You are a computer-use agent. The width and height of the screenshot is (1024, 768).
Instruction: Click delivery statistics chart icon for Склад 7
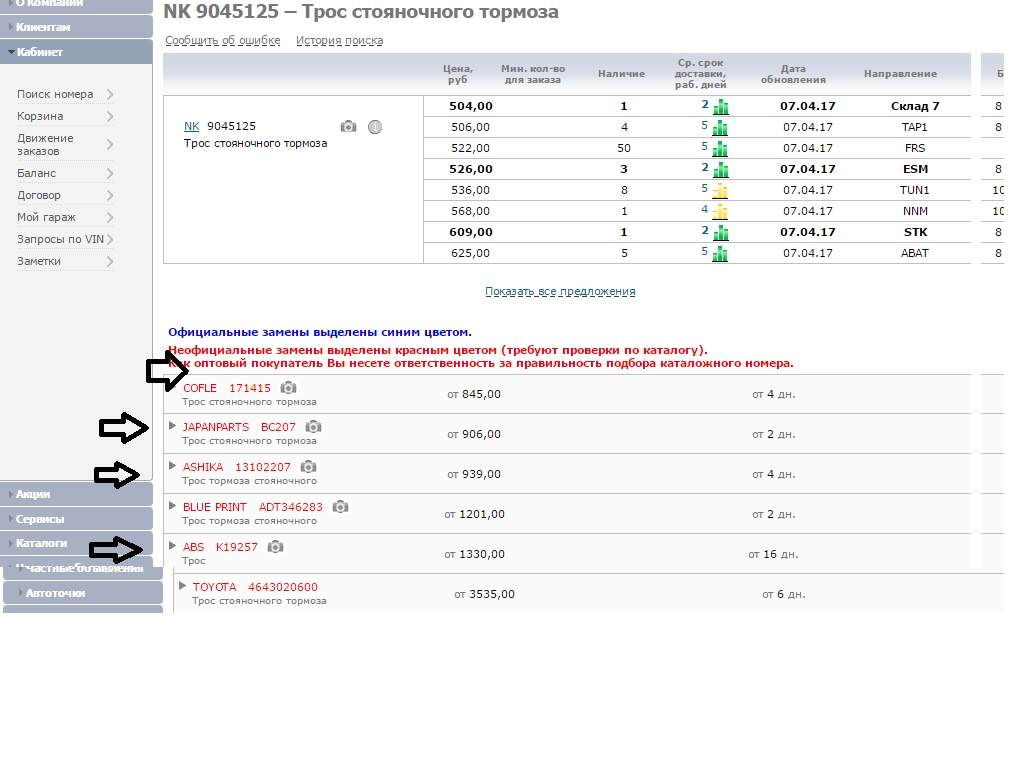tap(720, 106)
